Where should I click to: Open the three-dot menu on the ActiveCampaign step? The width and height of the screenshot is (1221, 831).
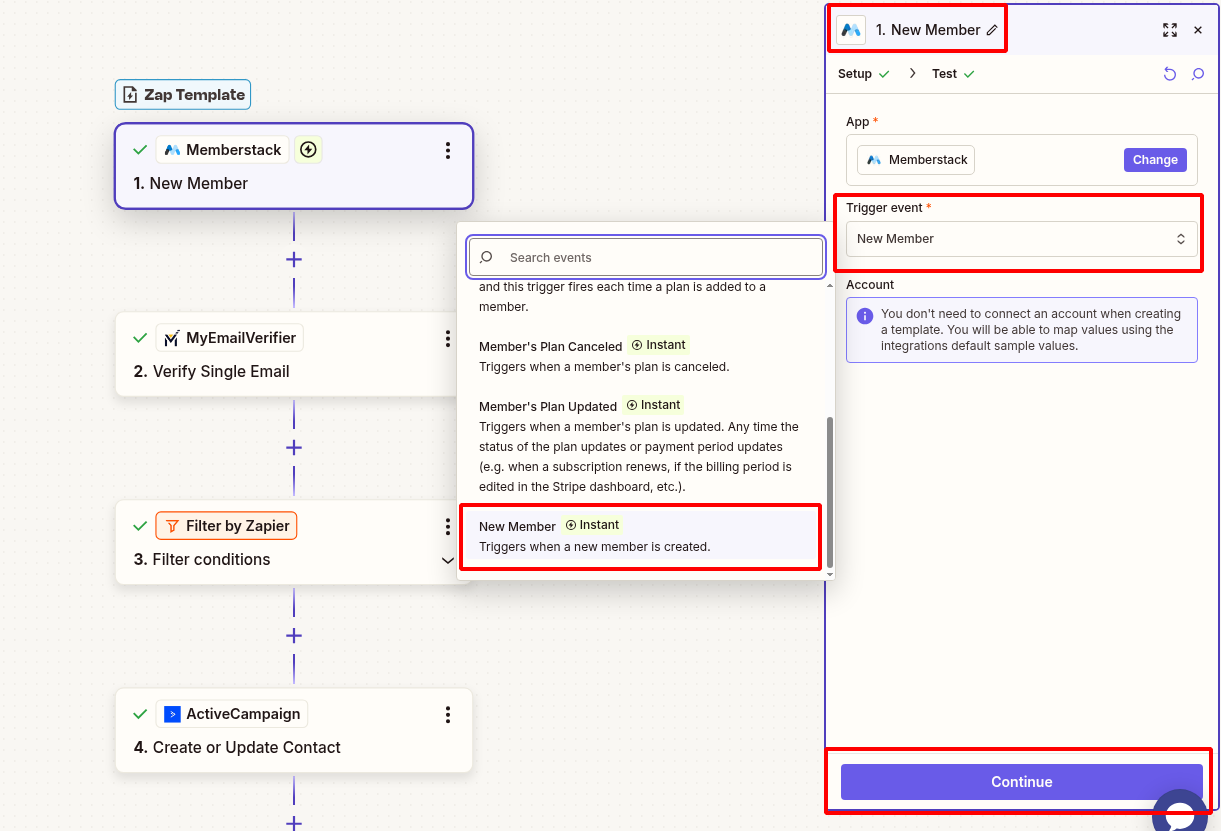447,714
